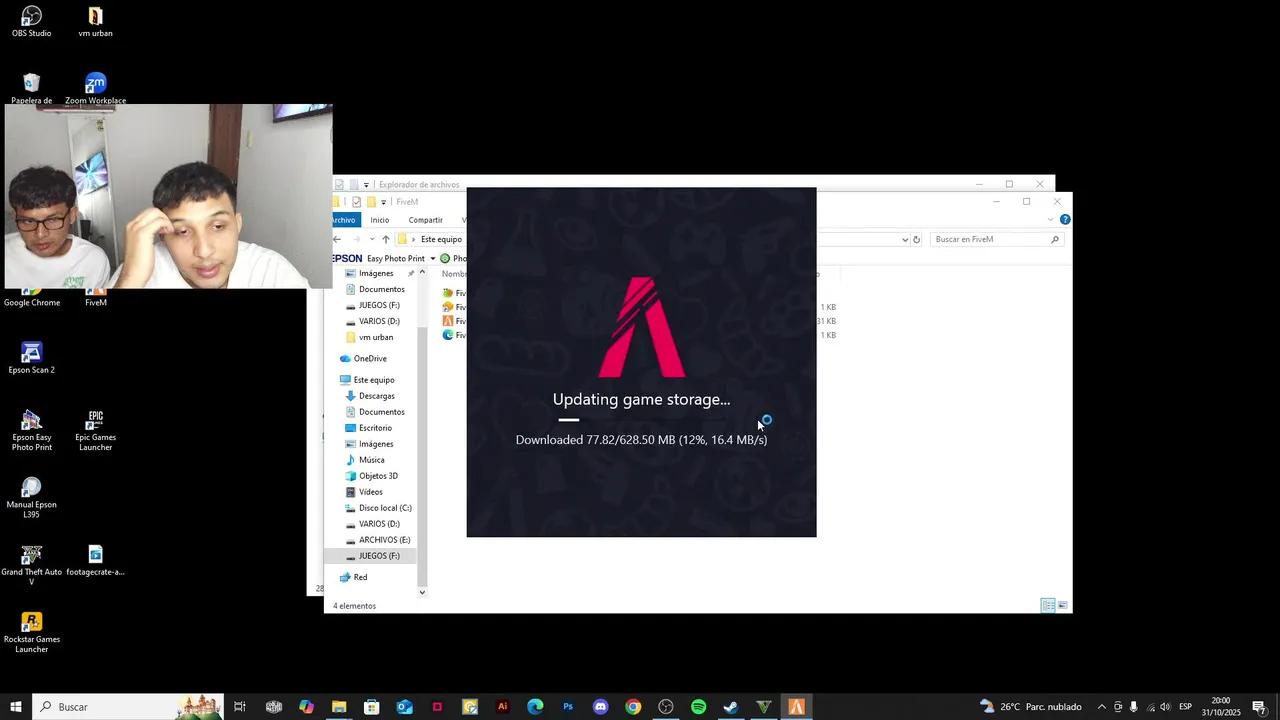Select the Epson Scan 2 desktop icon
The width and height of the screenshot is (1280, 720).
[x=32, y=358]
